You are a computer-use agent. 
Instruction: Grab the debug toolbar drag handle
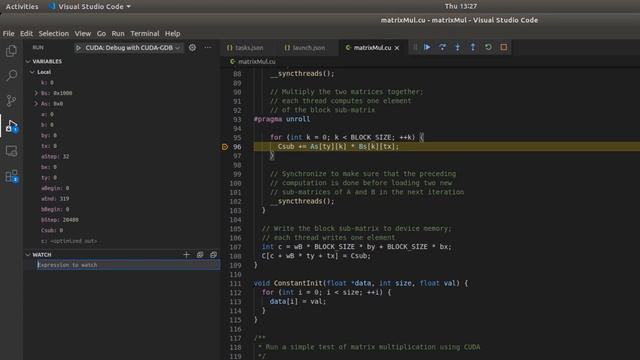coord(415,47)
